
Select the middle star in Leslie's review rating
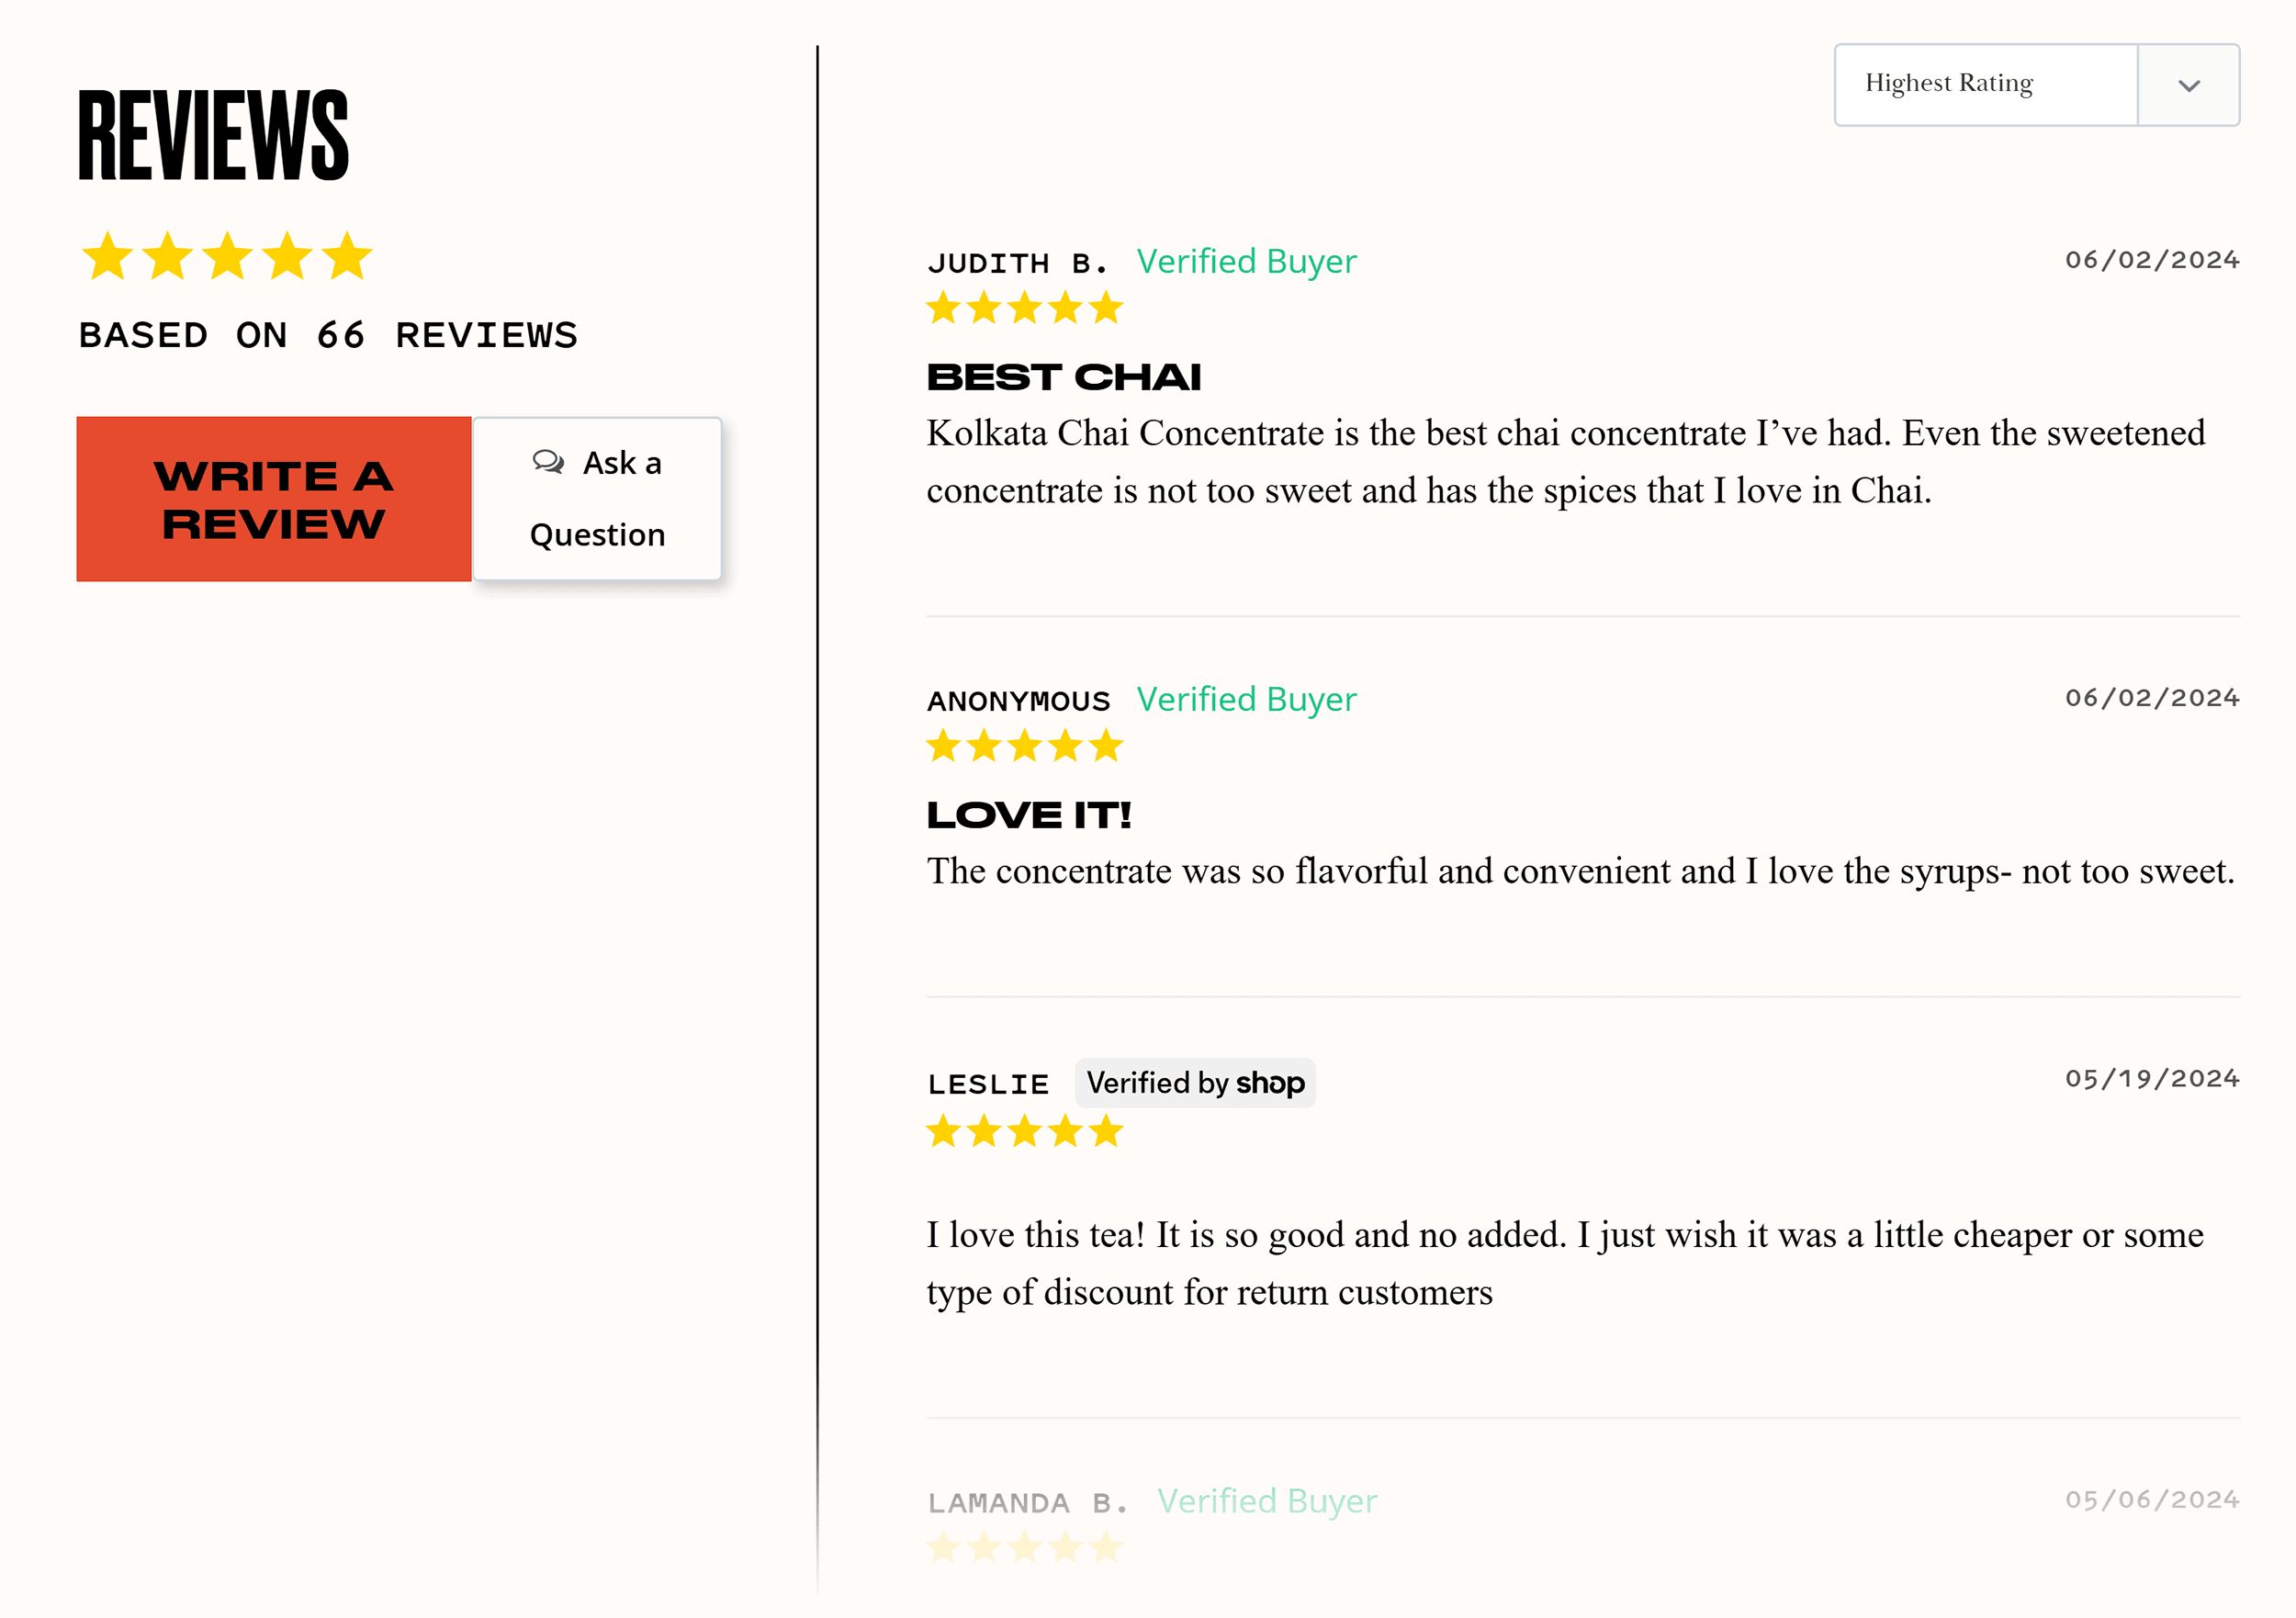[1023, 1131]
